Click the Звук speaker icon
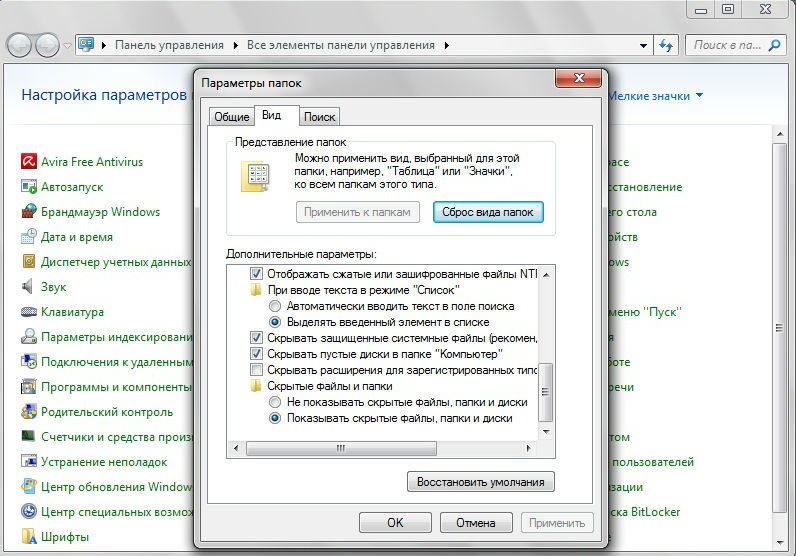Image resolution: width=796 pixels, height=556 pixels. point(29,287)
